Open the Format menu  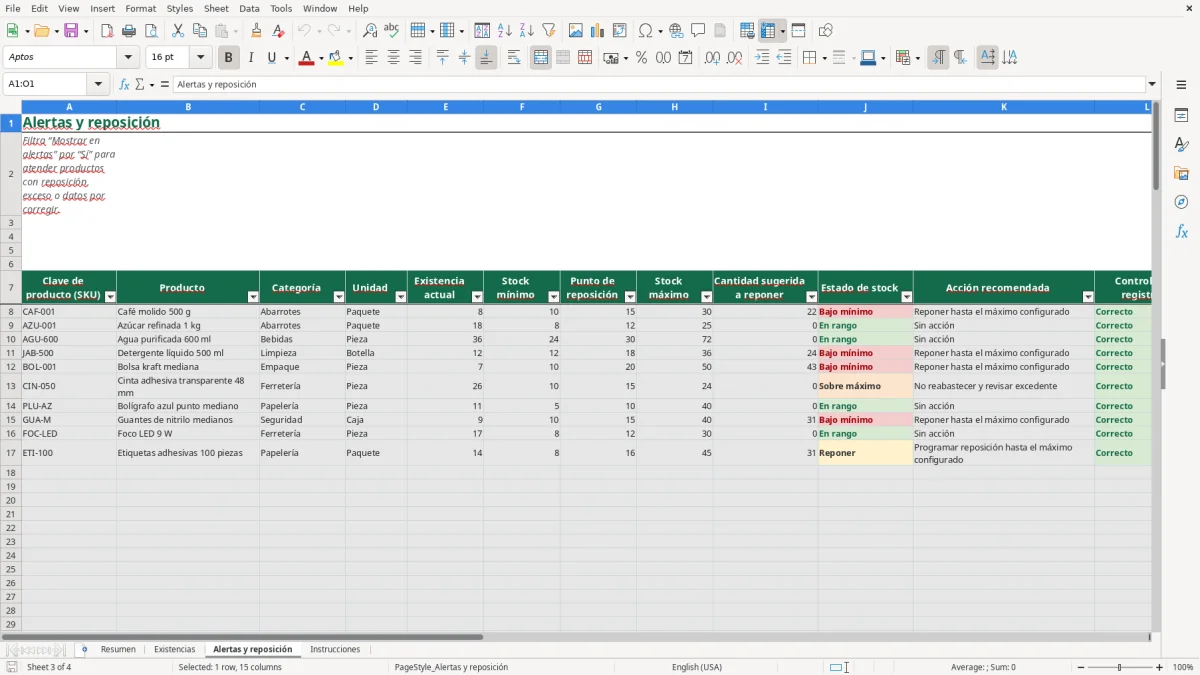(140, 8)
